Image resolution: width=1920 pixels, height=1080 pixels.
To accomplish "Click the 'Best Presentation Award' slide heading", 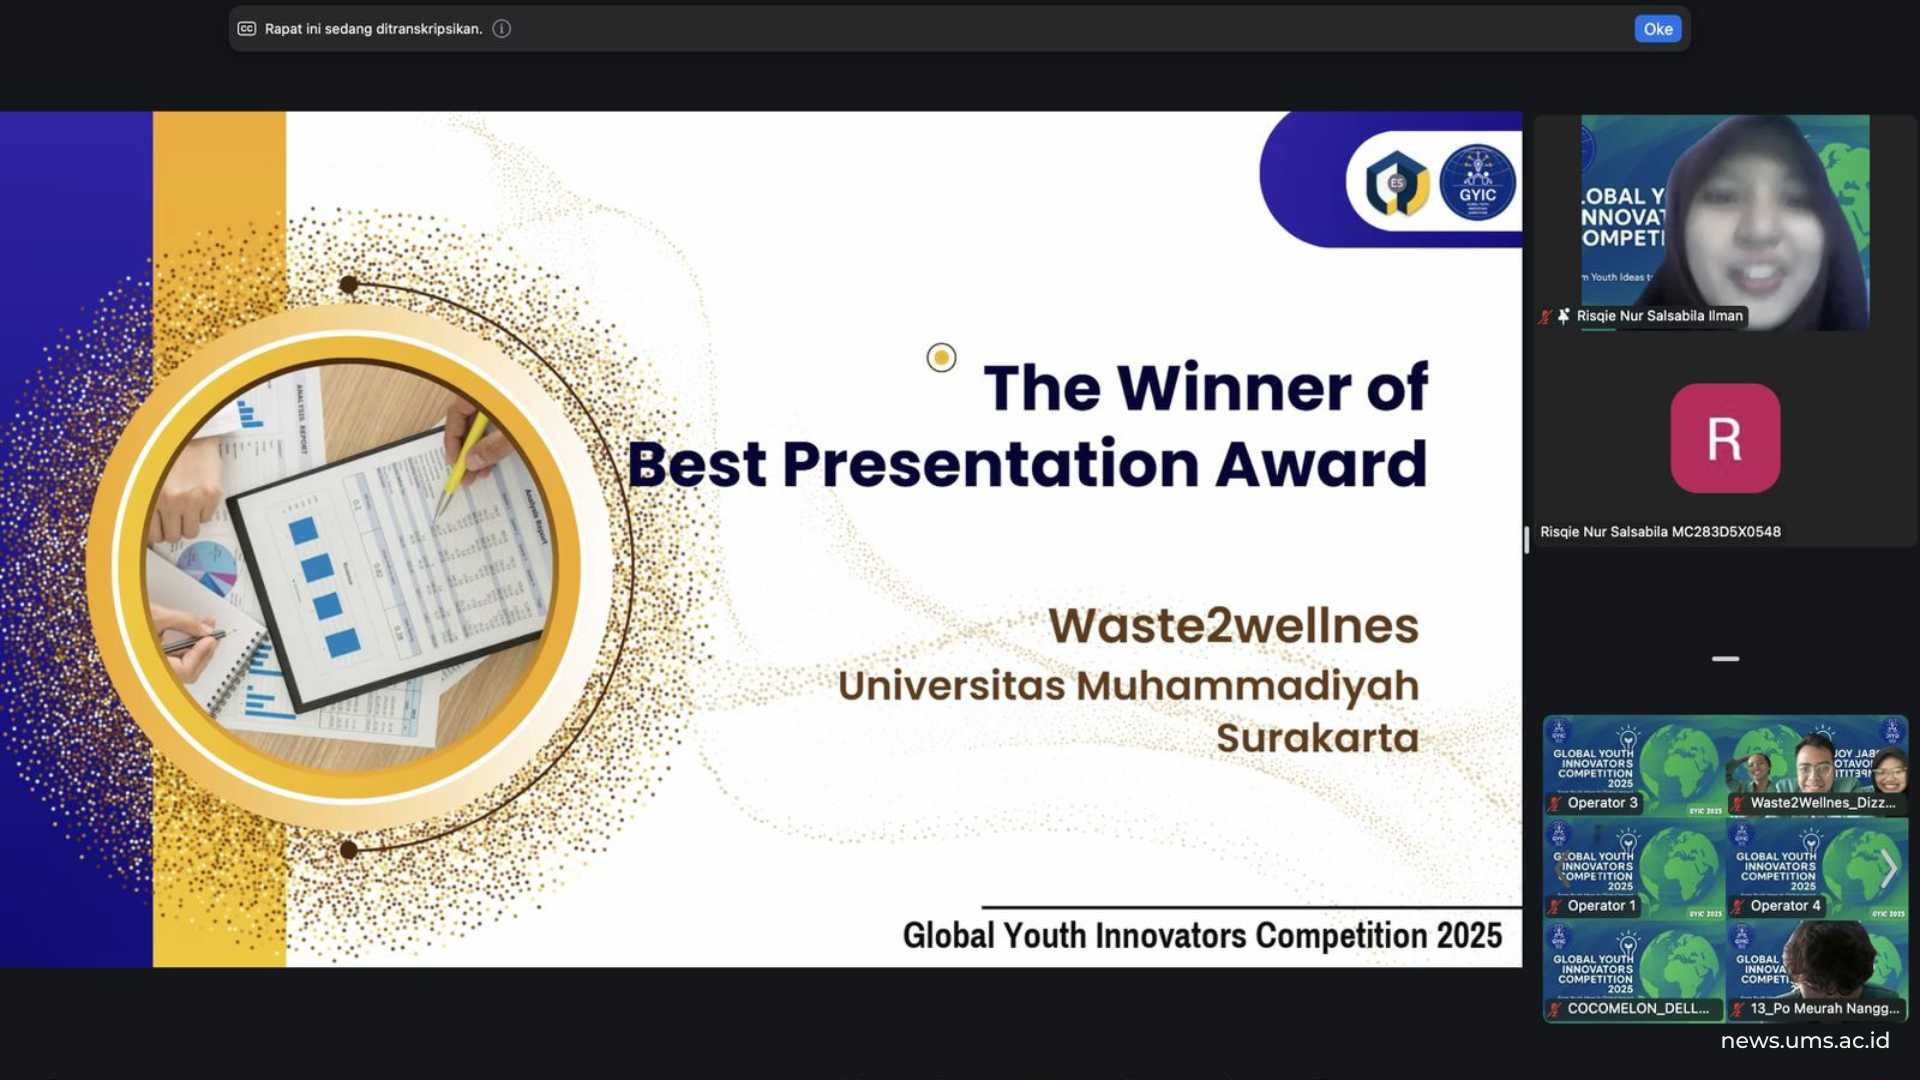I will [x=1027, y=464].
